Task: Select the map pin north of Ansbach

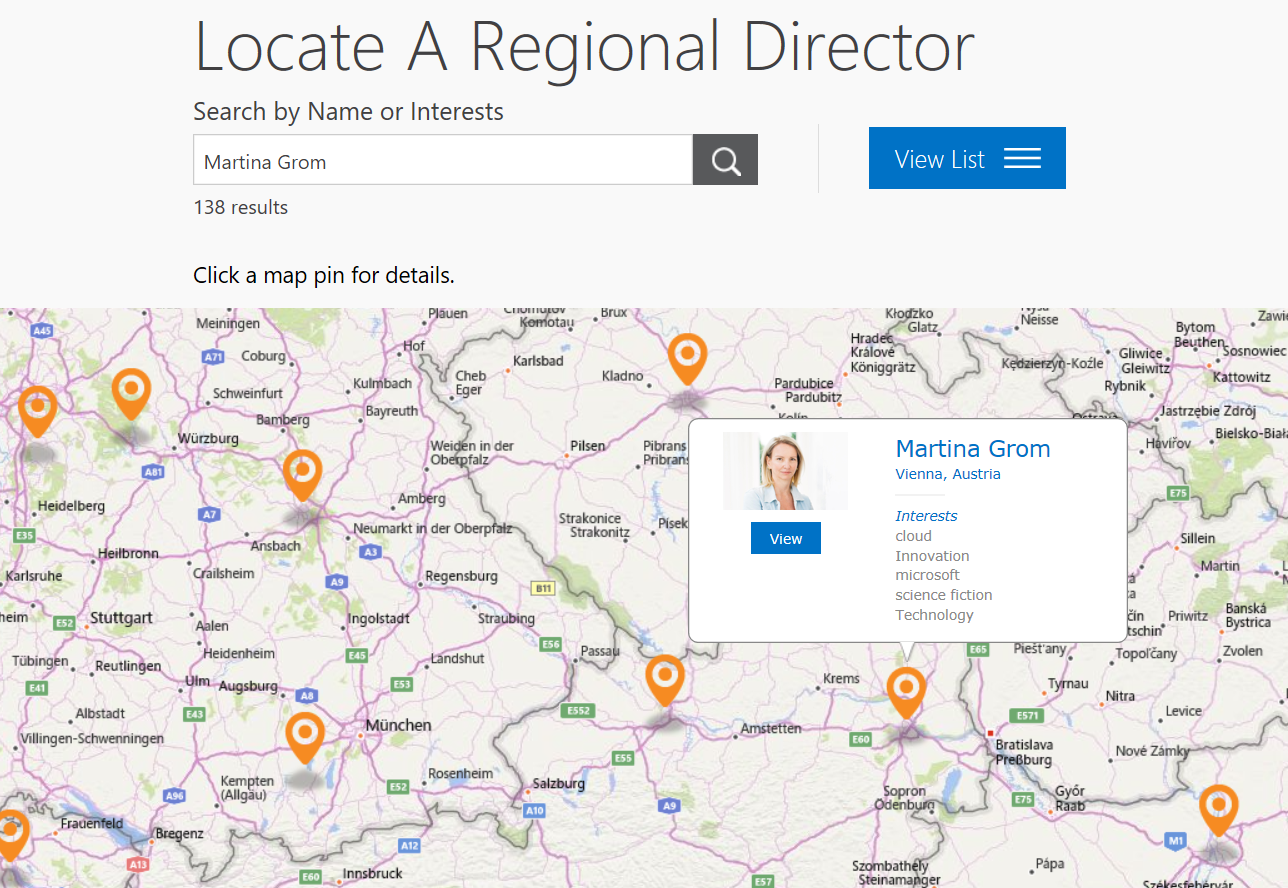Action: pyautogui.click(x=302, y=474)
